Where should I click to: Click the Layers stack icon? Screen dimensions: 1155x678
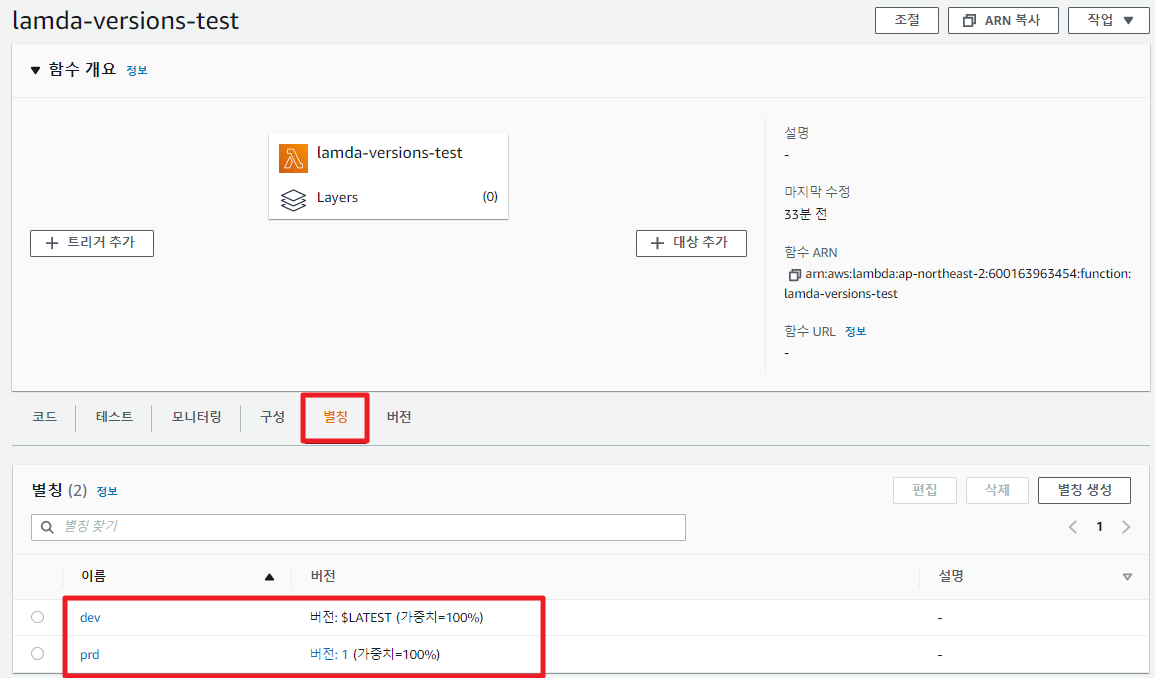tap(293, 200)
